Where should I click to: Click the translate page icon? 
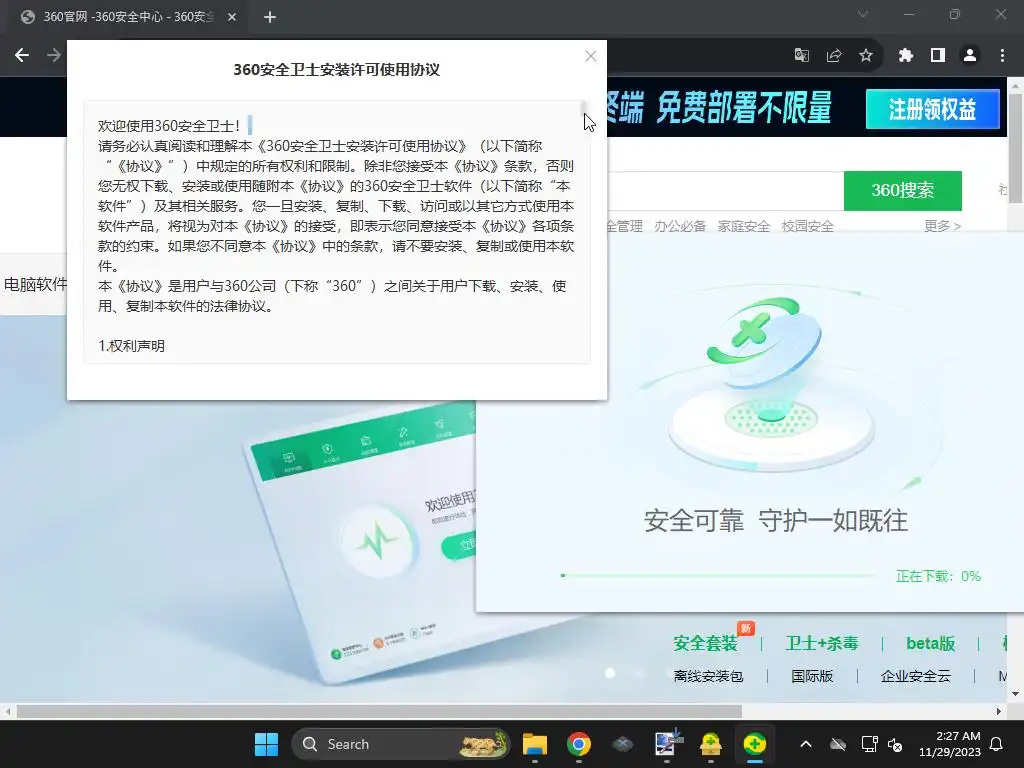pos(801,56)
